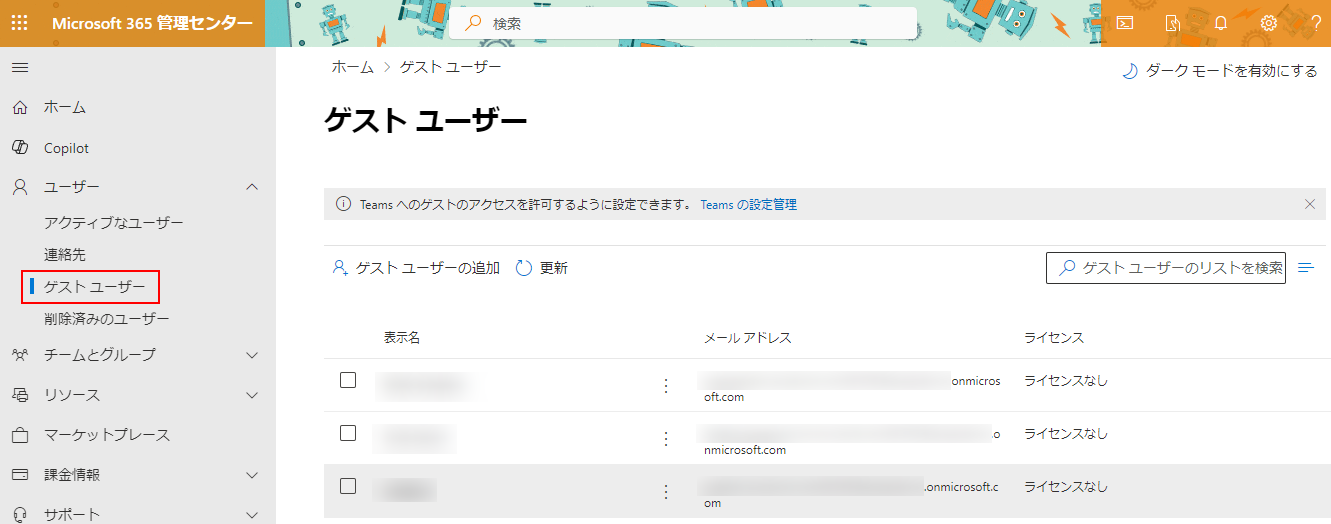Image resolution: width=1331 pixels, height=524 pixels.
Task: Open the settings gear
Action: pyautogui.click(x=1269, y=23)
